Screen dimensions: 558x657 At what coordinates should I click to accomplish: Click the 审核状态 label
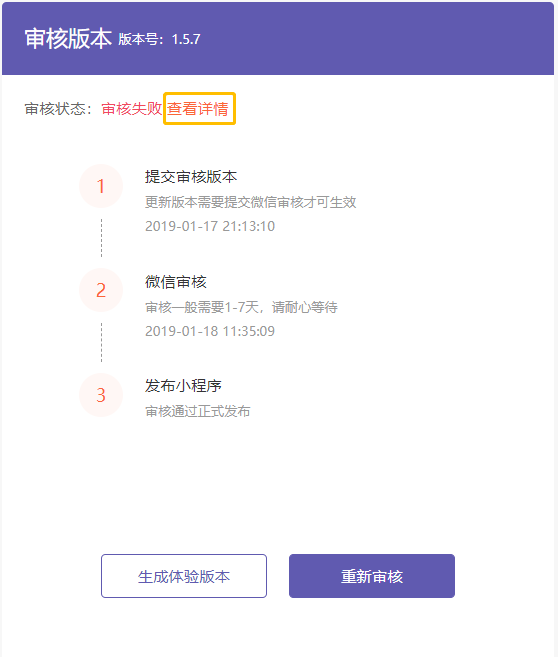click(x=55, y=109)
